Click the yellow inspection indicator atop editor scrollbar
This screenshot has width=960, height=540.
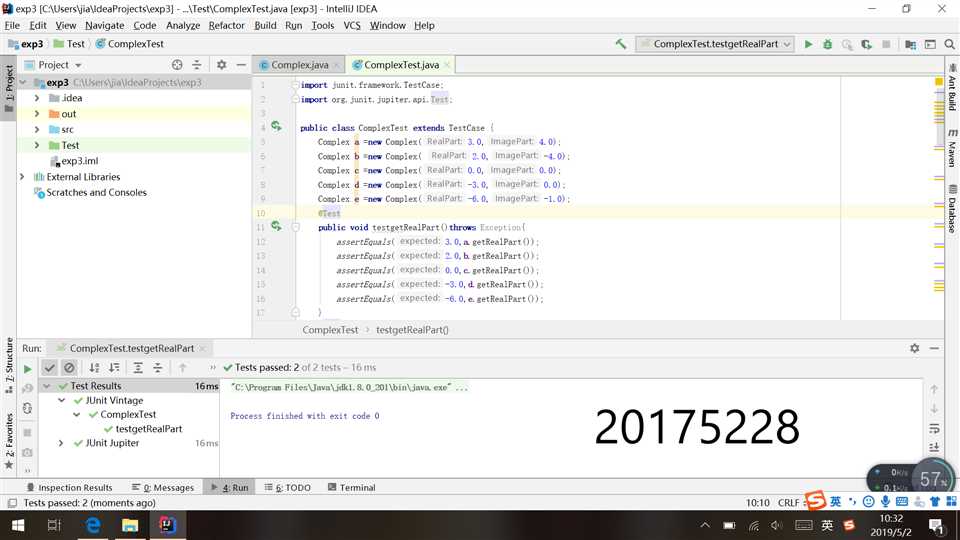point(939,81)
